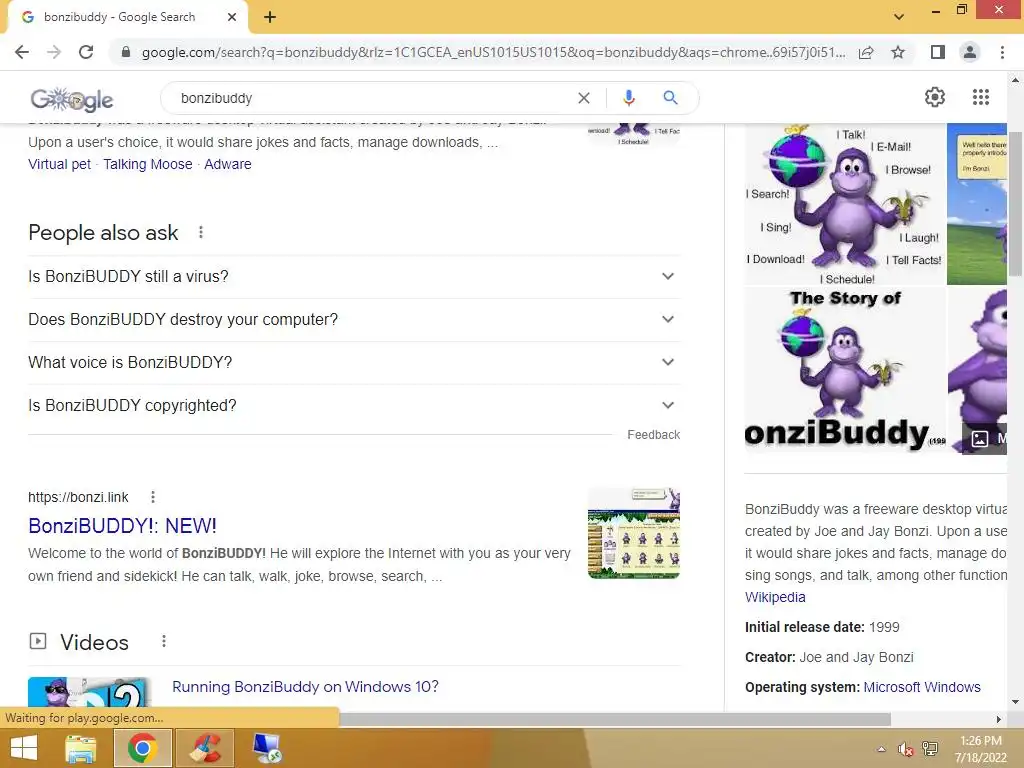This screenshot has height=768, width=1024.
Task: Expand "Is BonziBUDDY still a virus?"
Action: click(354, 276)
